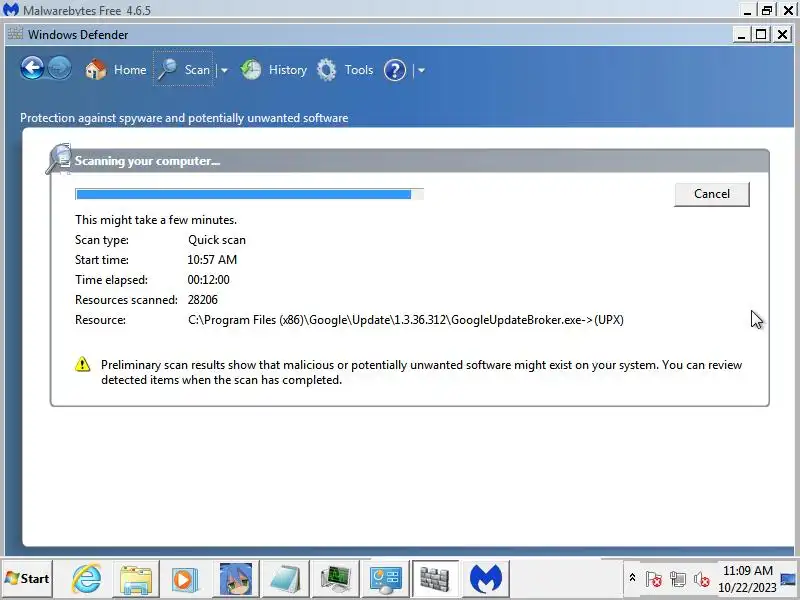Click the yellow warning triangle icon
The width and height of the screenshot is (800, 600).
click(x=83, y=364)
